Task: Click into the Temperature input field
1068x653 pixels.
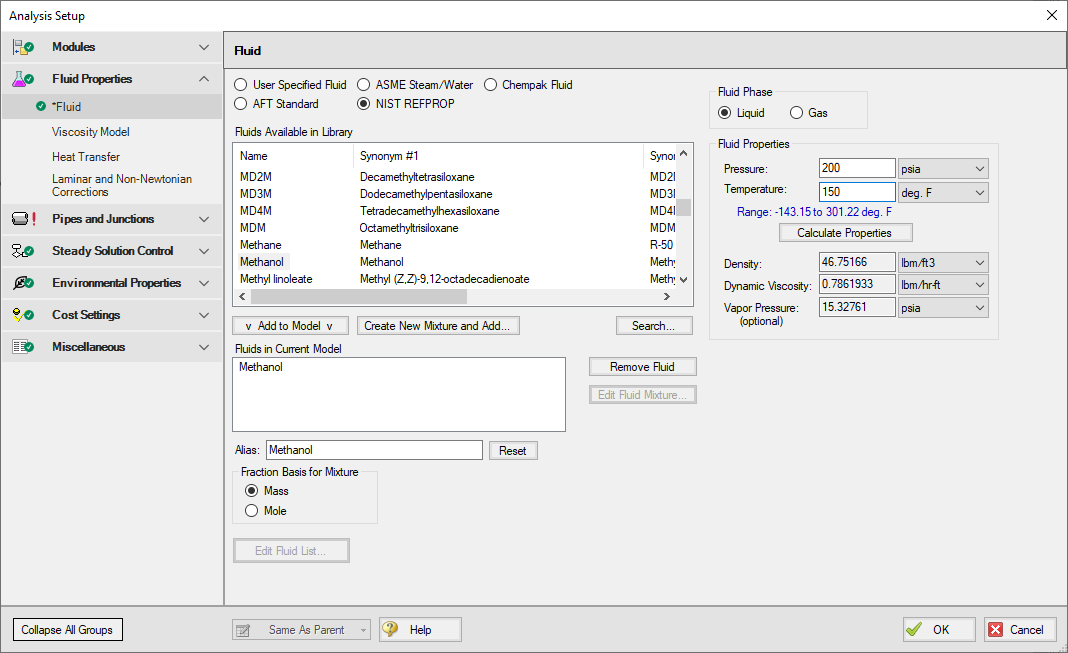Action: point(856,192)
